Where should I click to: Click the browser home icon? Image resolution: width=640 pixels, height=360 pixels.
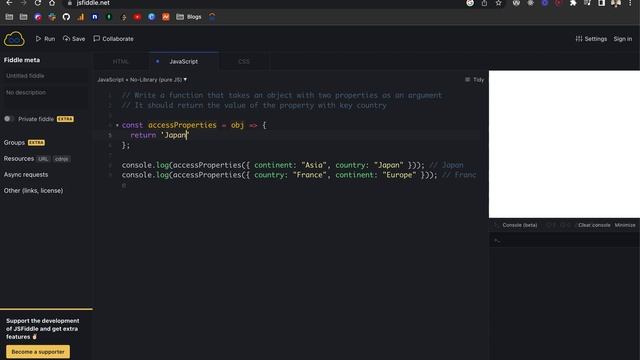pyautogui.click(x=52, y=3)
